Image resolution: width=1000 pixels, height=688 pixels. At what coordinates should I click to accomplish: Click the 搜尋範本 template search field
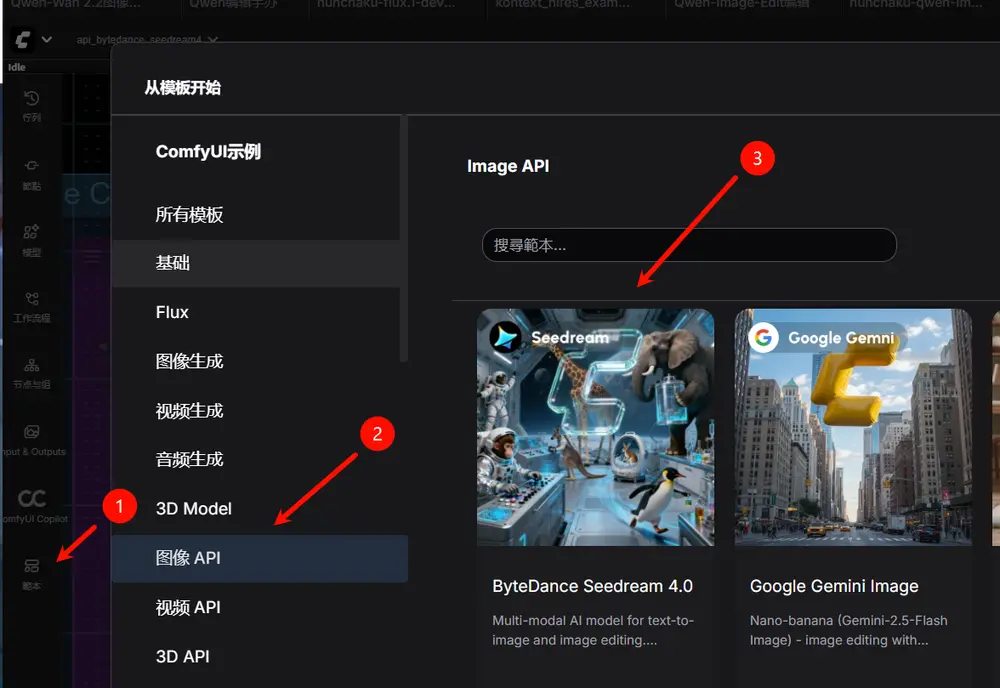pyautogui.click(x=689, y=245)
